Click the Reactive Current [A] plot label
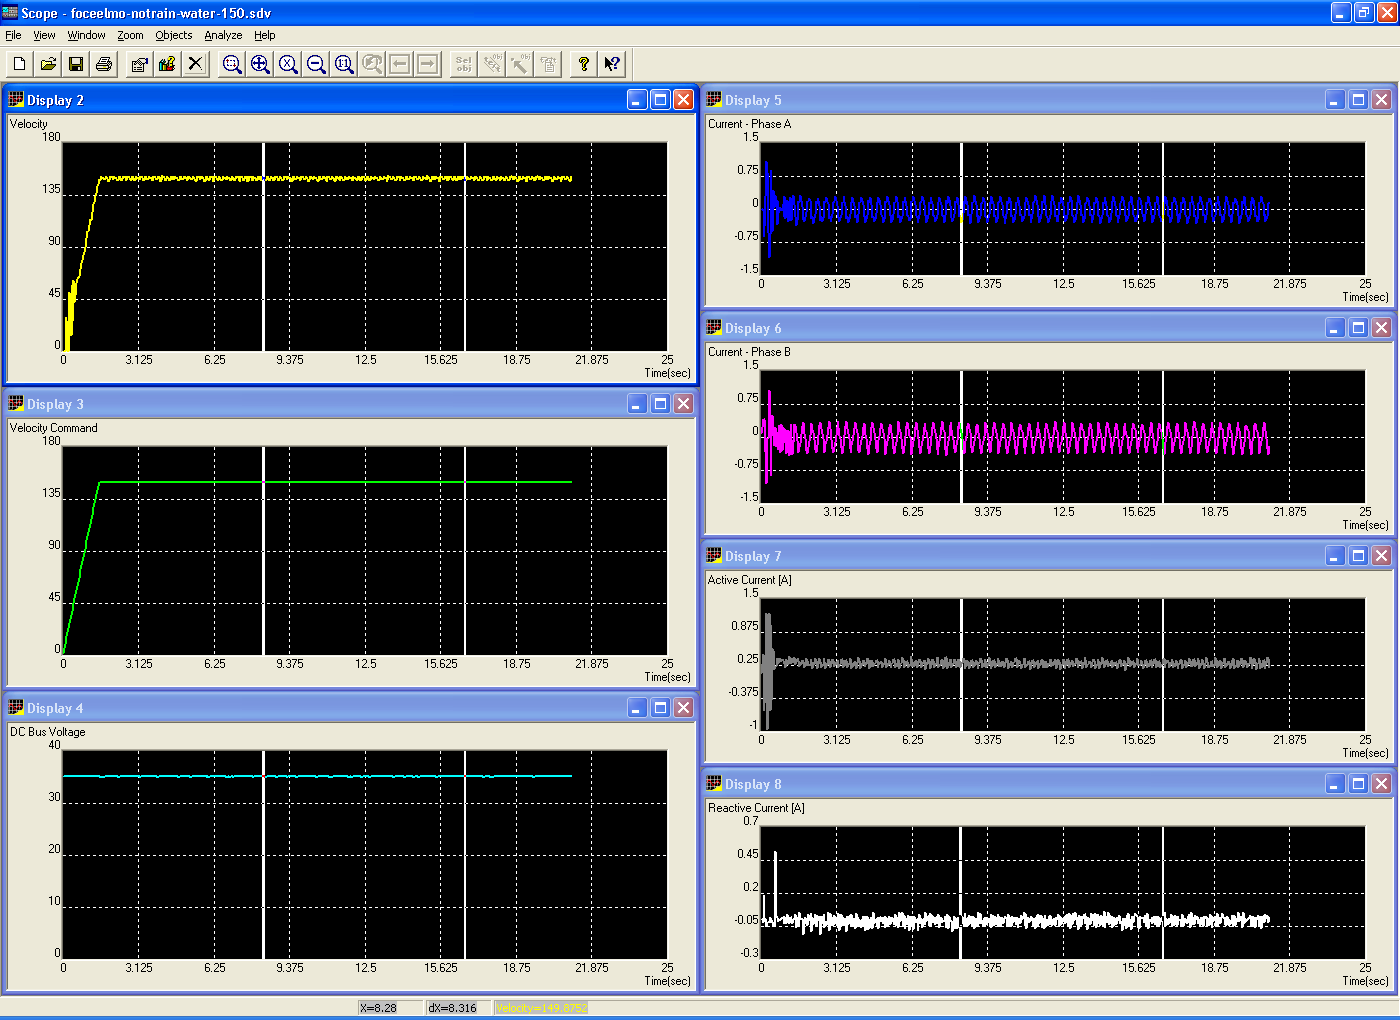Screen dimensions: 1400x1020 click(x=756, y=808)
